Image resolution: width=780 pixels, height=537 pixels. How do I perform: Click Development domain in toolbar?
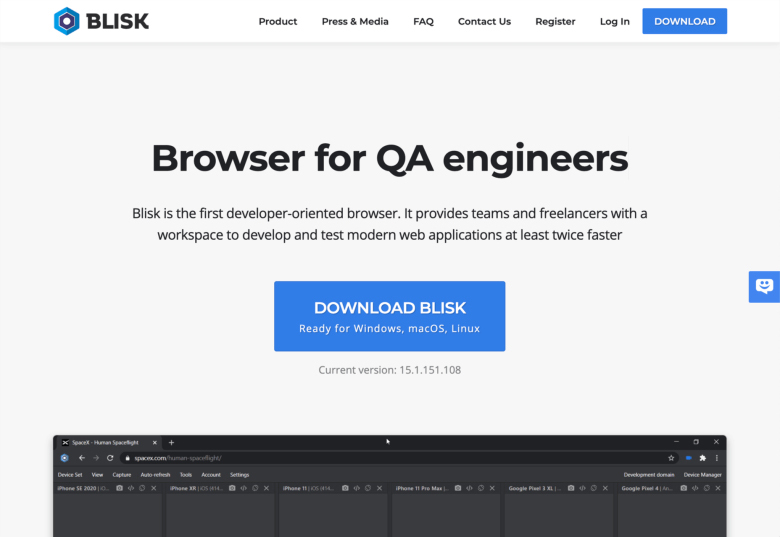pyautogui.click(x=649, y=475)
